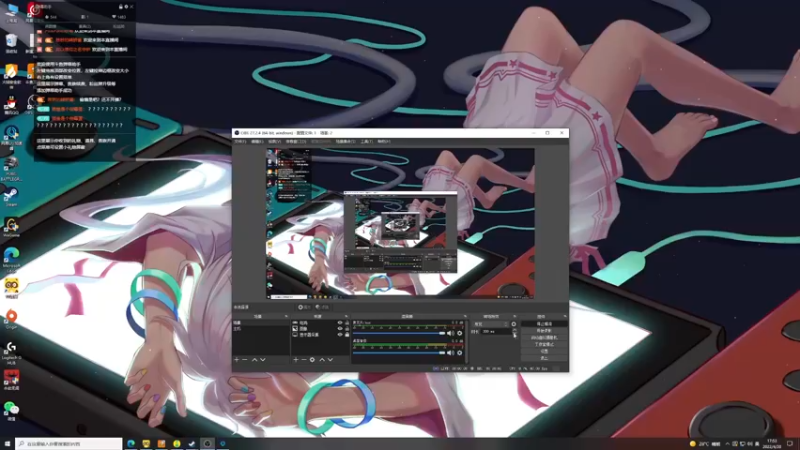
Task: Move source up in sources toolbar
Action: (x=322, y=360)
